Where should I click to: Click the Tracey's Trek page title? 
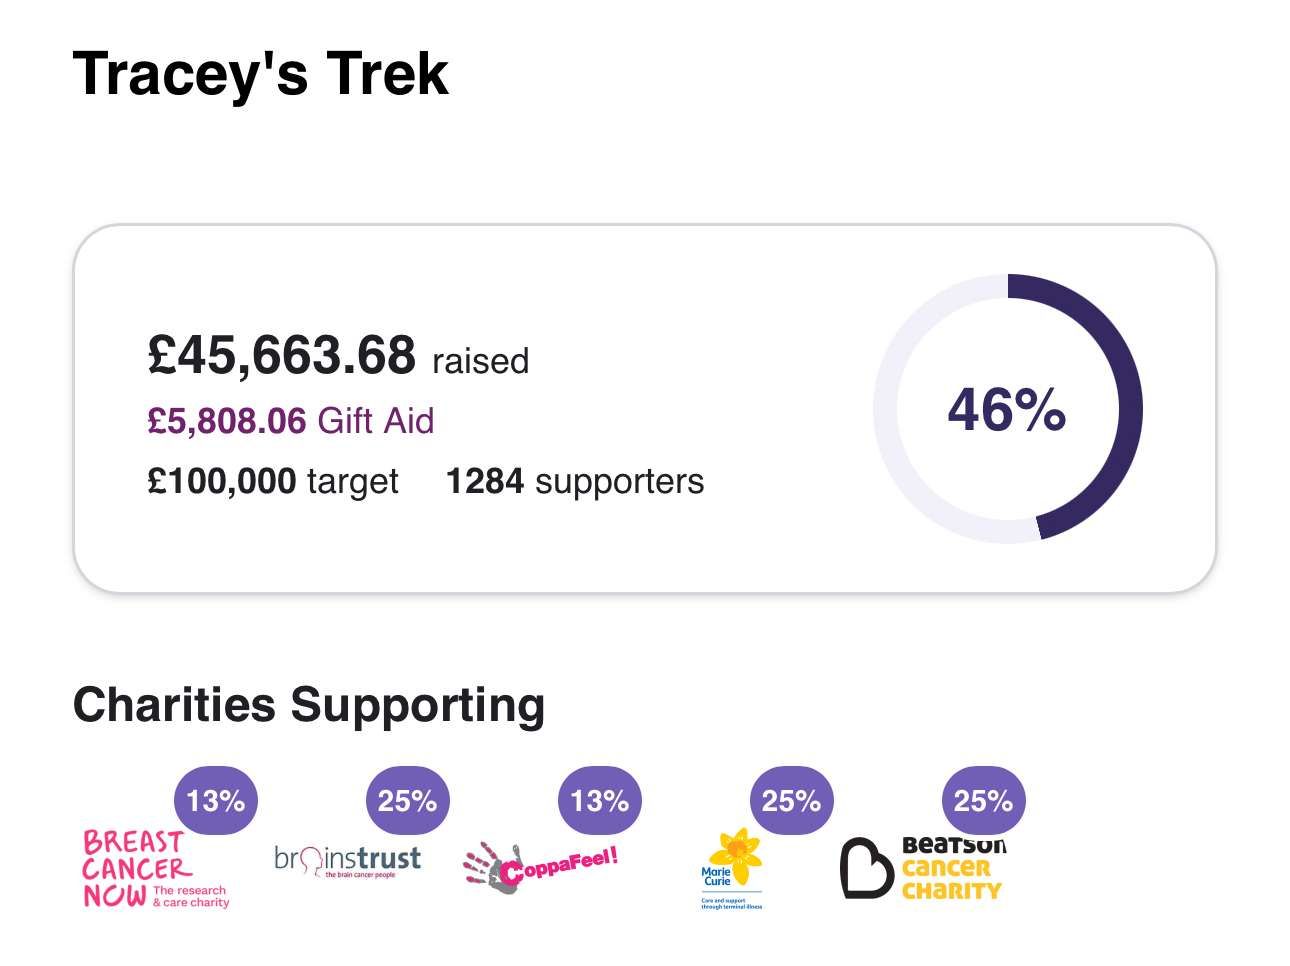[x=260, y=74]
